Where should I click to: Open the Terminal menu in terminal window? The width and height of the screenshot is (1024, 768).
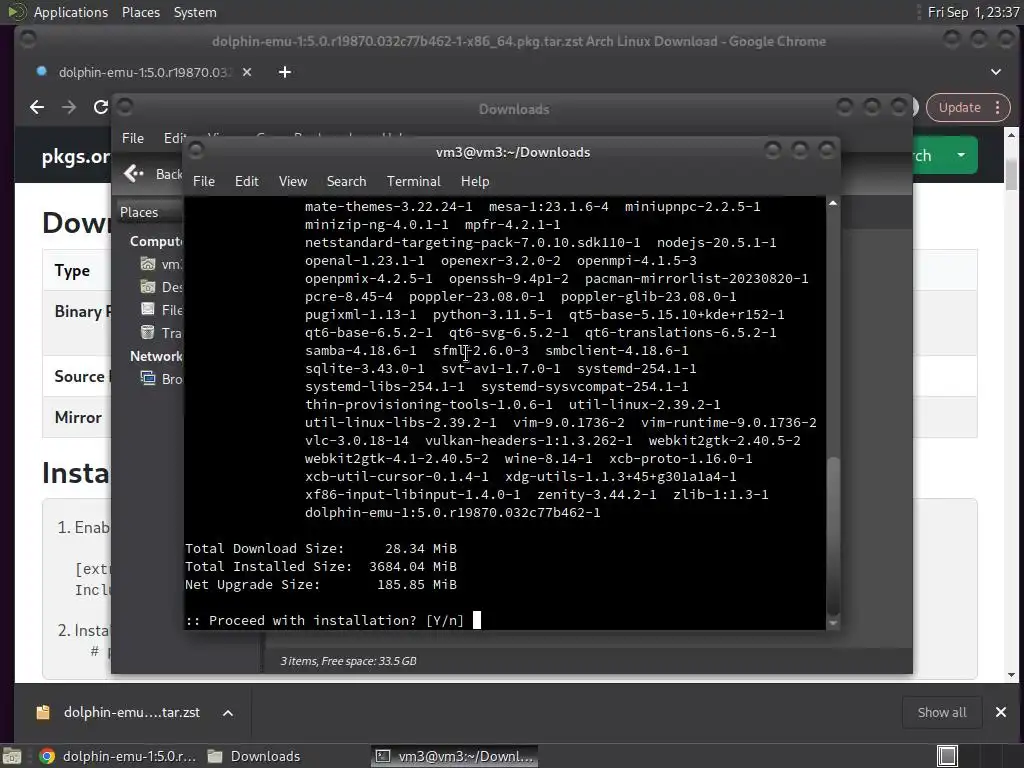[x=413, y=182]
